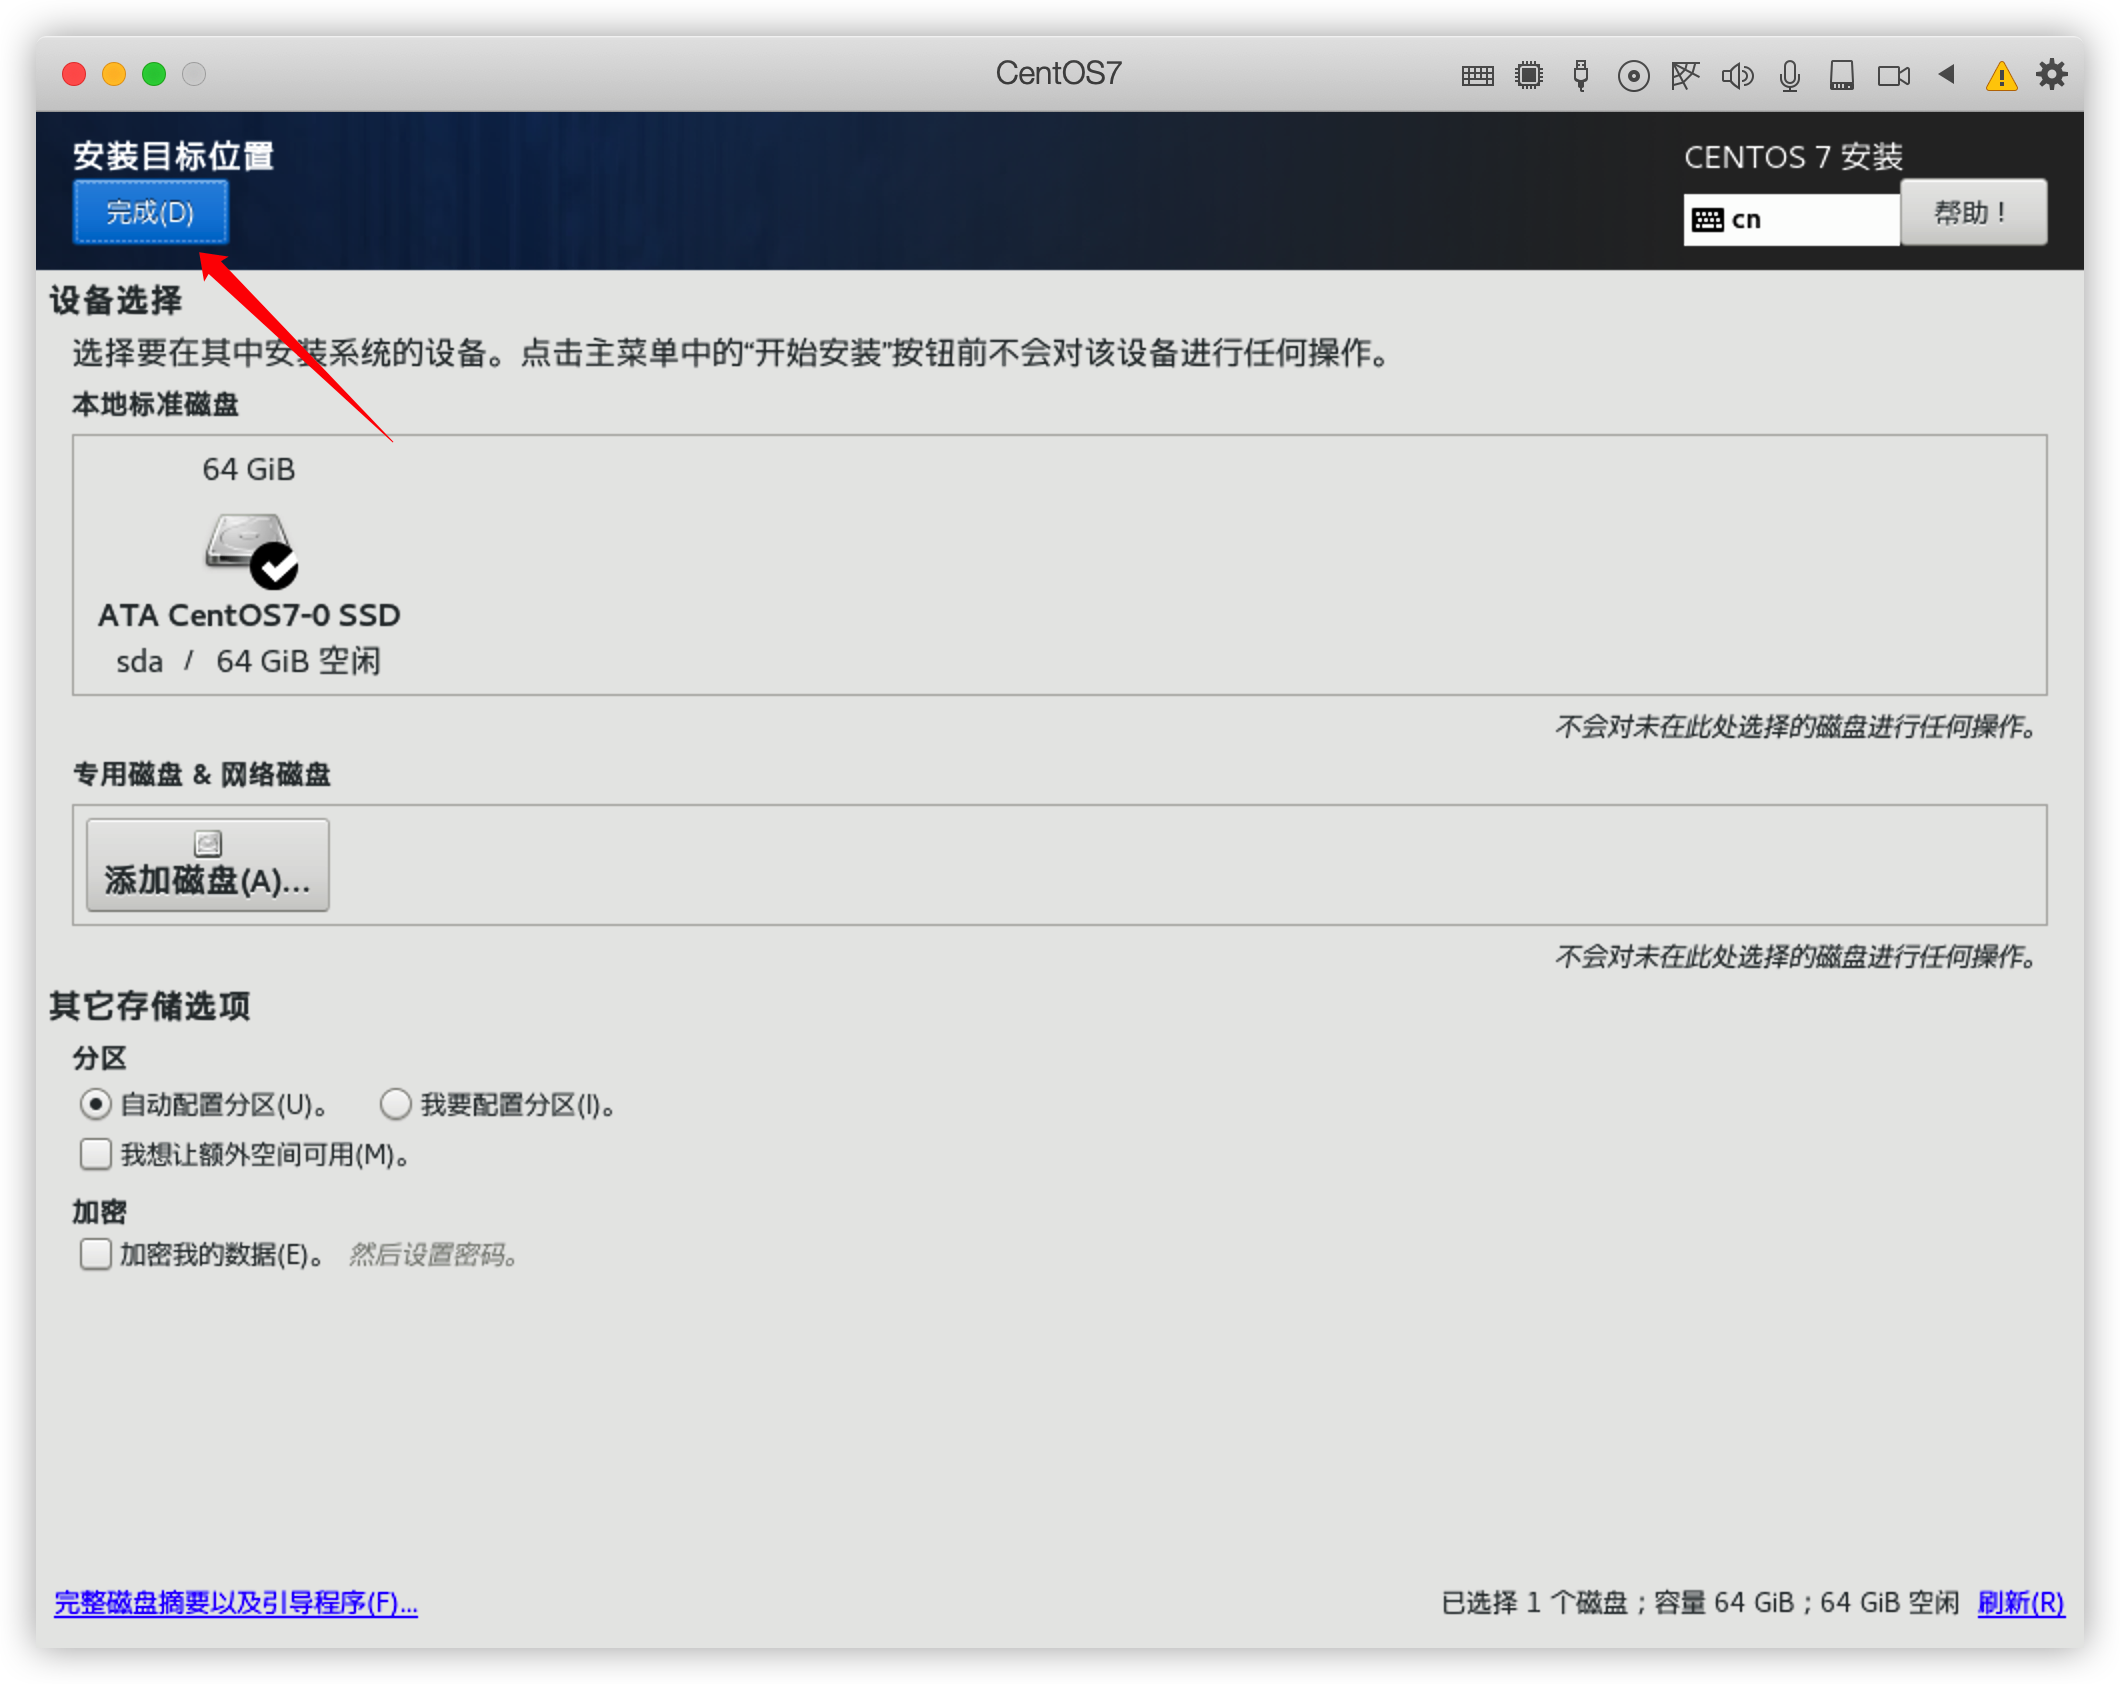Select manual partitioning option (我要配置分区)

(x=396, y=1105)
